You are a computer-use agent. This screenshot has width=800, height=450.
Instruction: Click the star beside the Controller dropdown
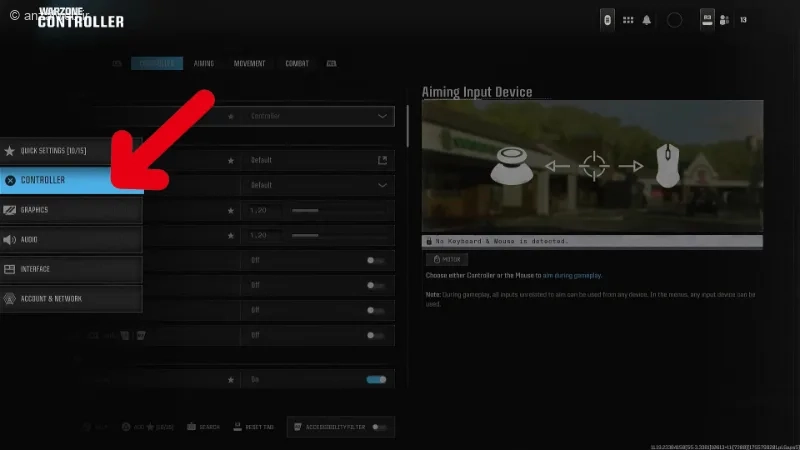coord(231,116)
